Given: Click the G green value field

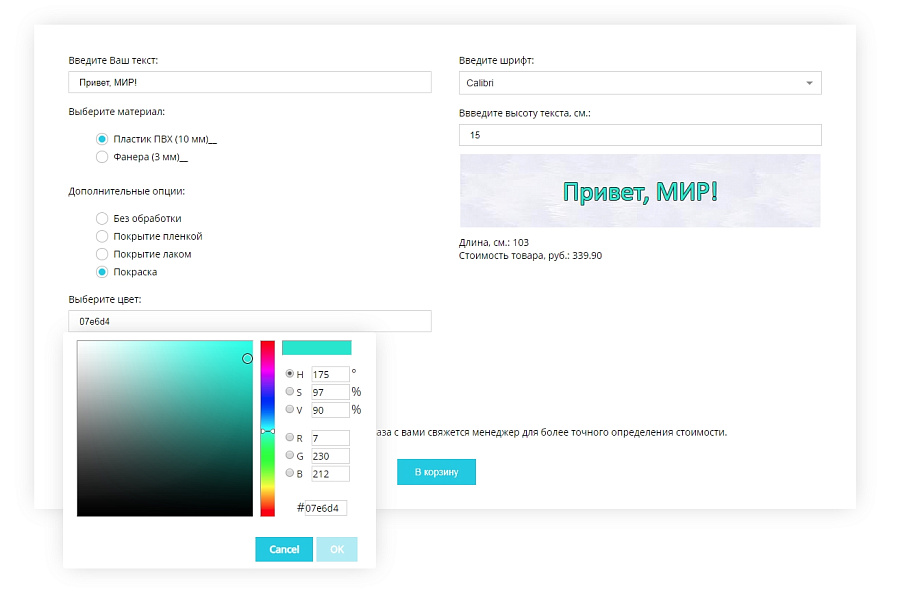Looking at the screenshot, I should click(330, 456).
